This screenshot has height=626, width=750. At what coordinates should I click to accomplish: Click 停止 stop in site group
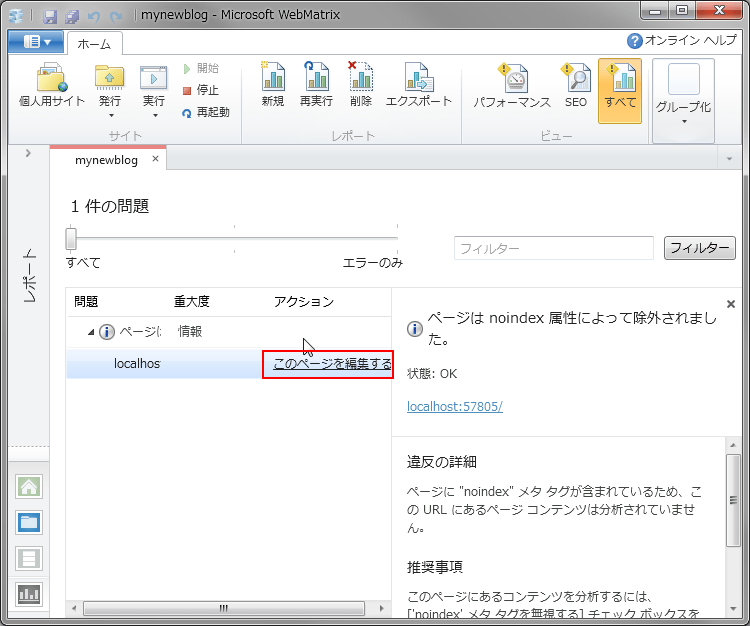click(x=201, y=90)
